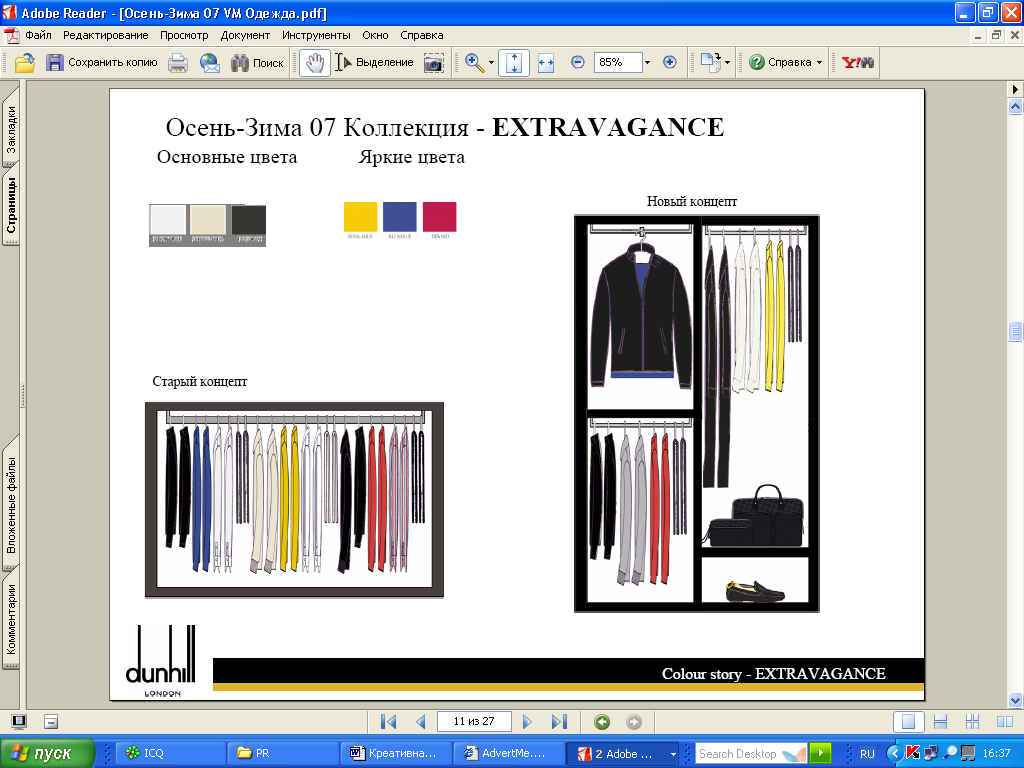This screenshot has width=1024, height=768.
Task: Click the Yahoo toolbar icon
Action: 857,63
